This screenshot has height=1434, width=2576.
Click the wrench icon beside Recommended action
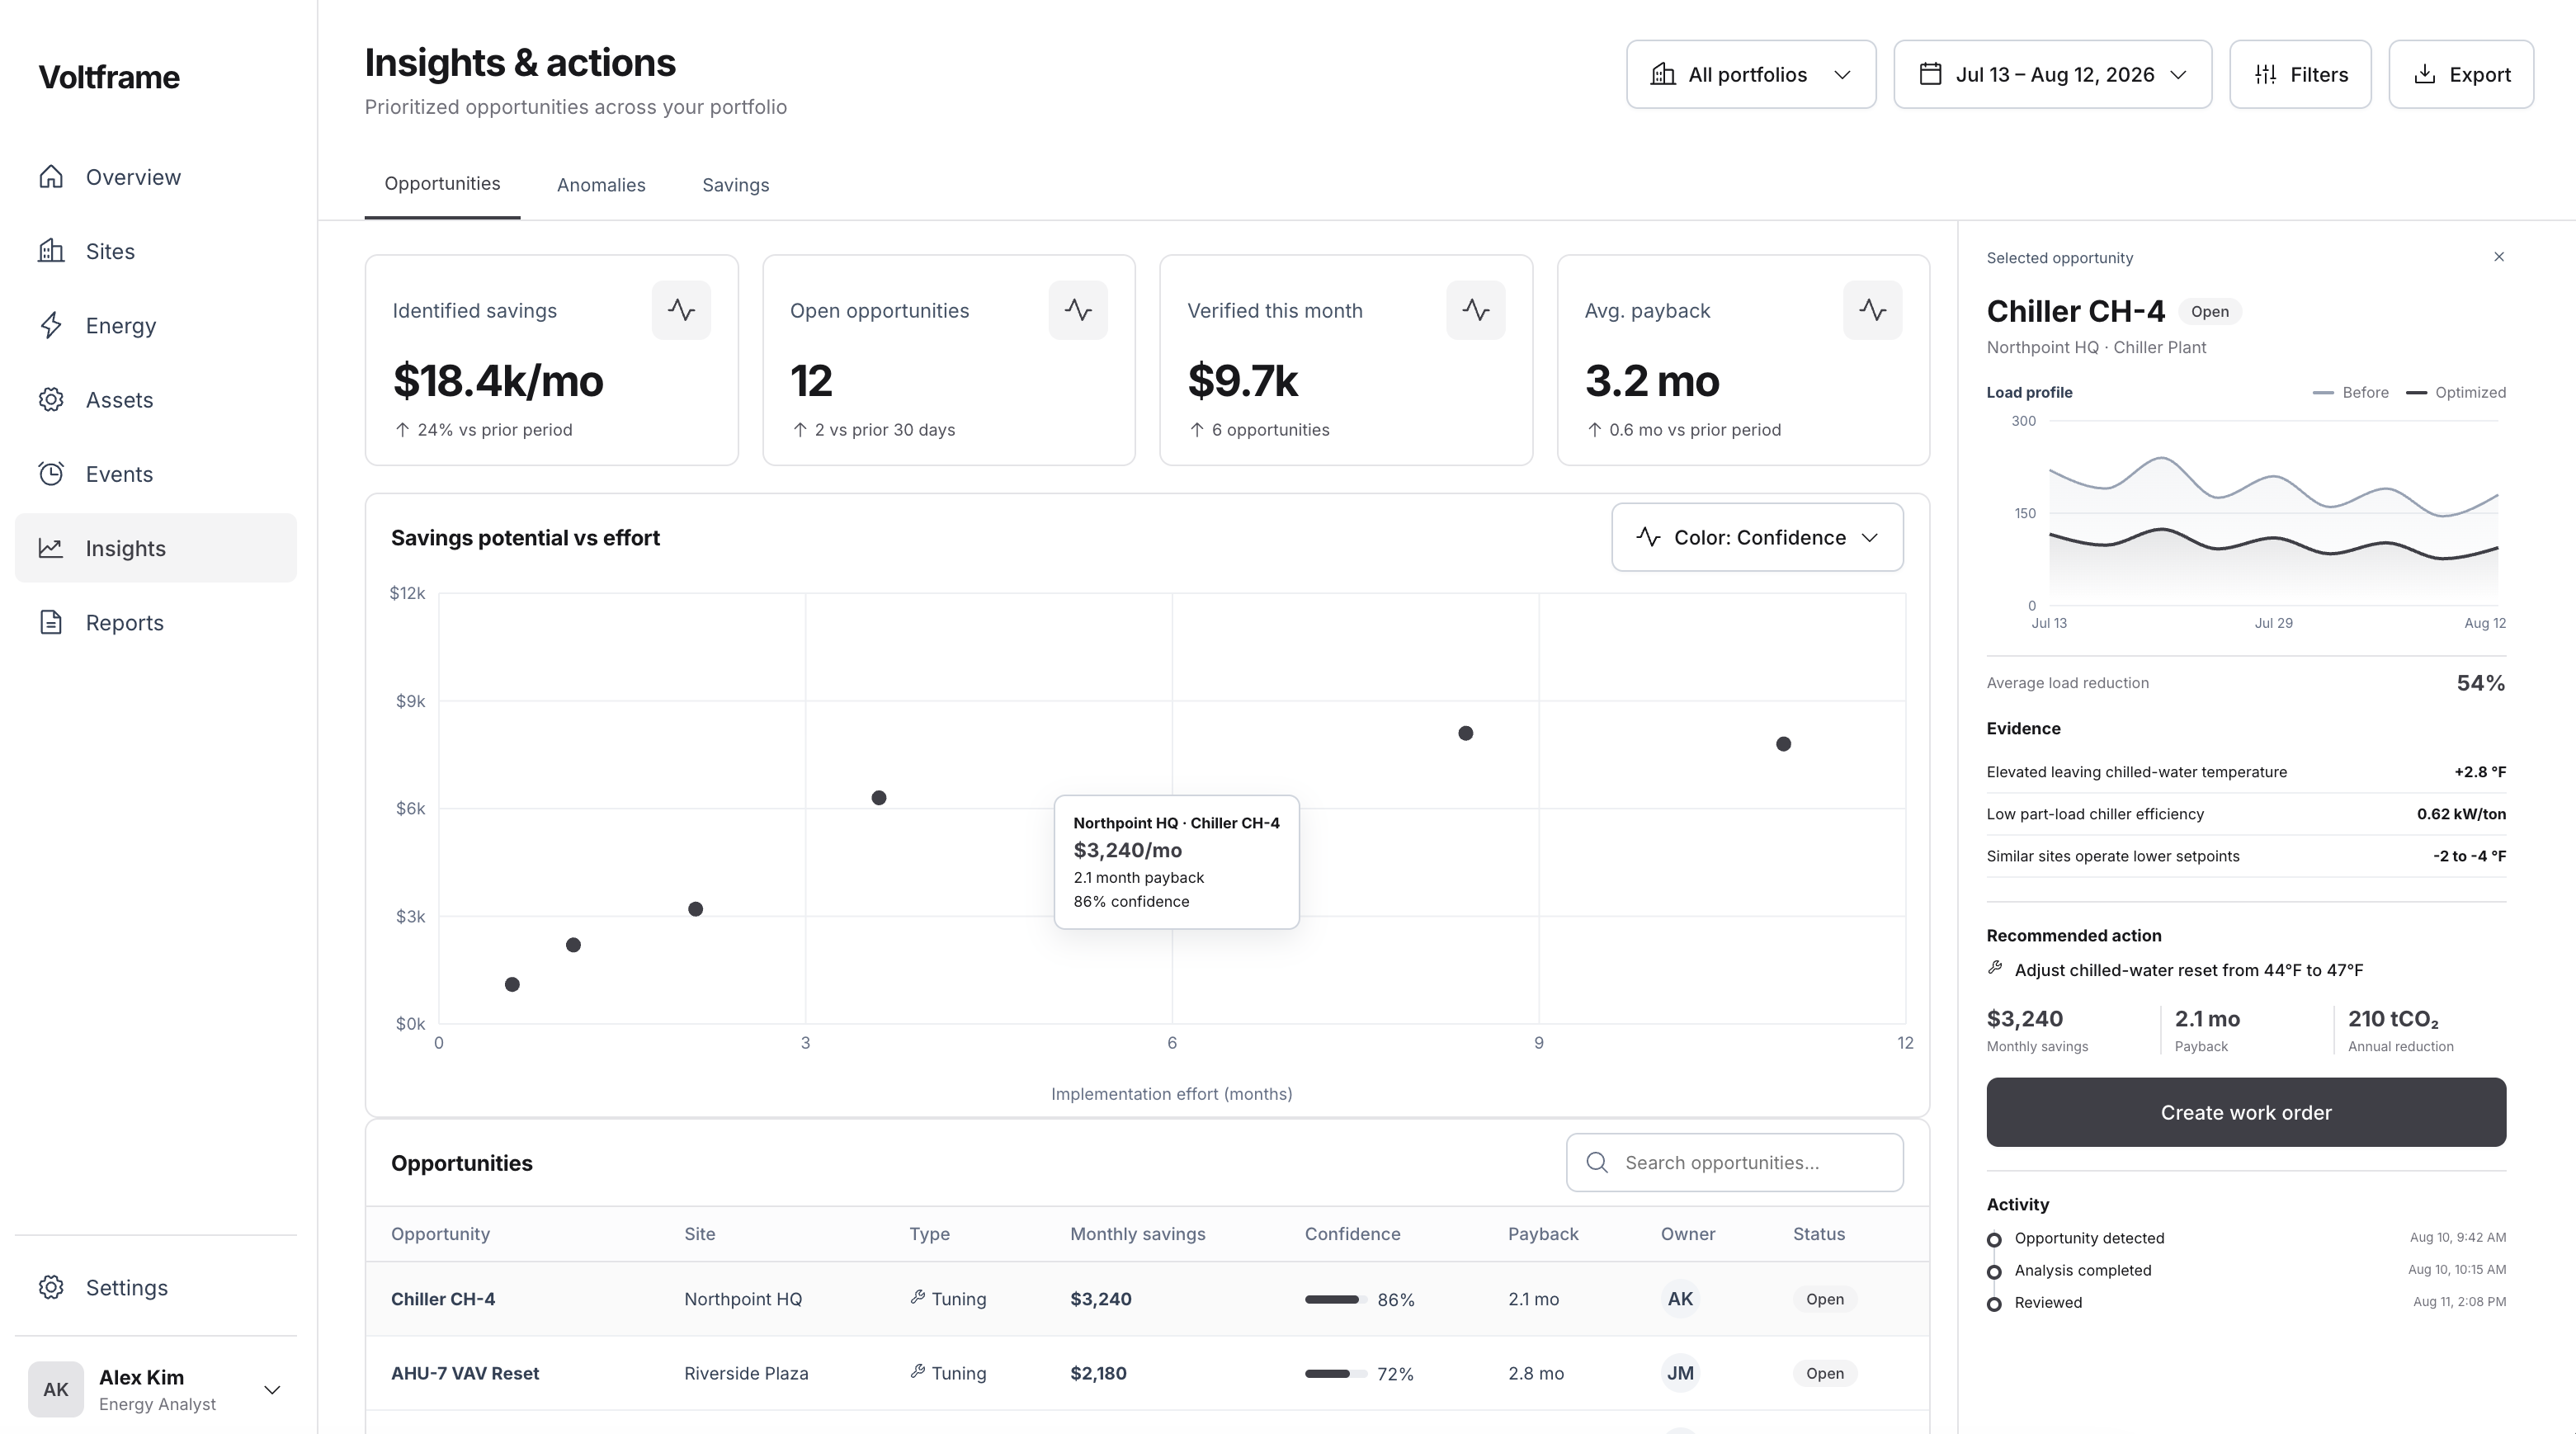[1995, 968]
